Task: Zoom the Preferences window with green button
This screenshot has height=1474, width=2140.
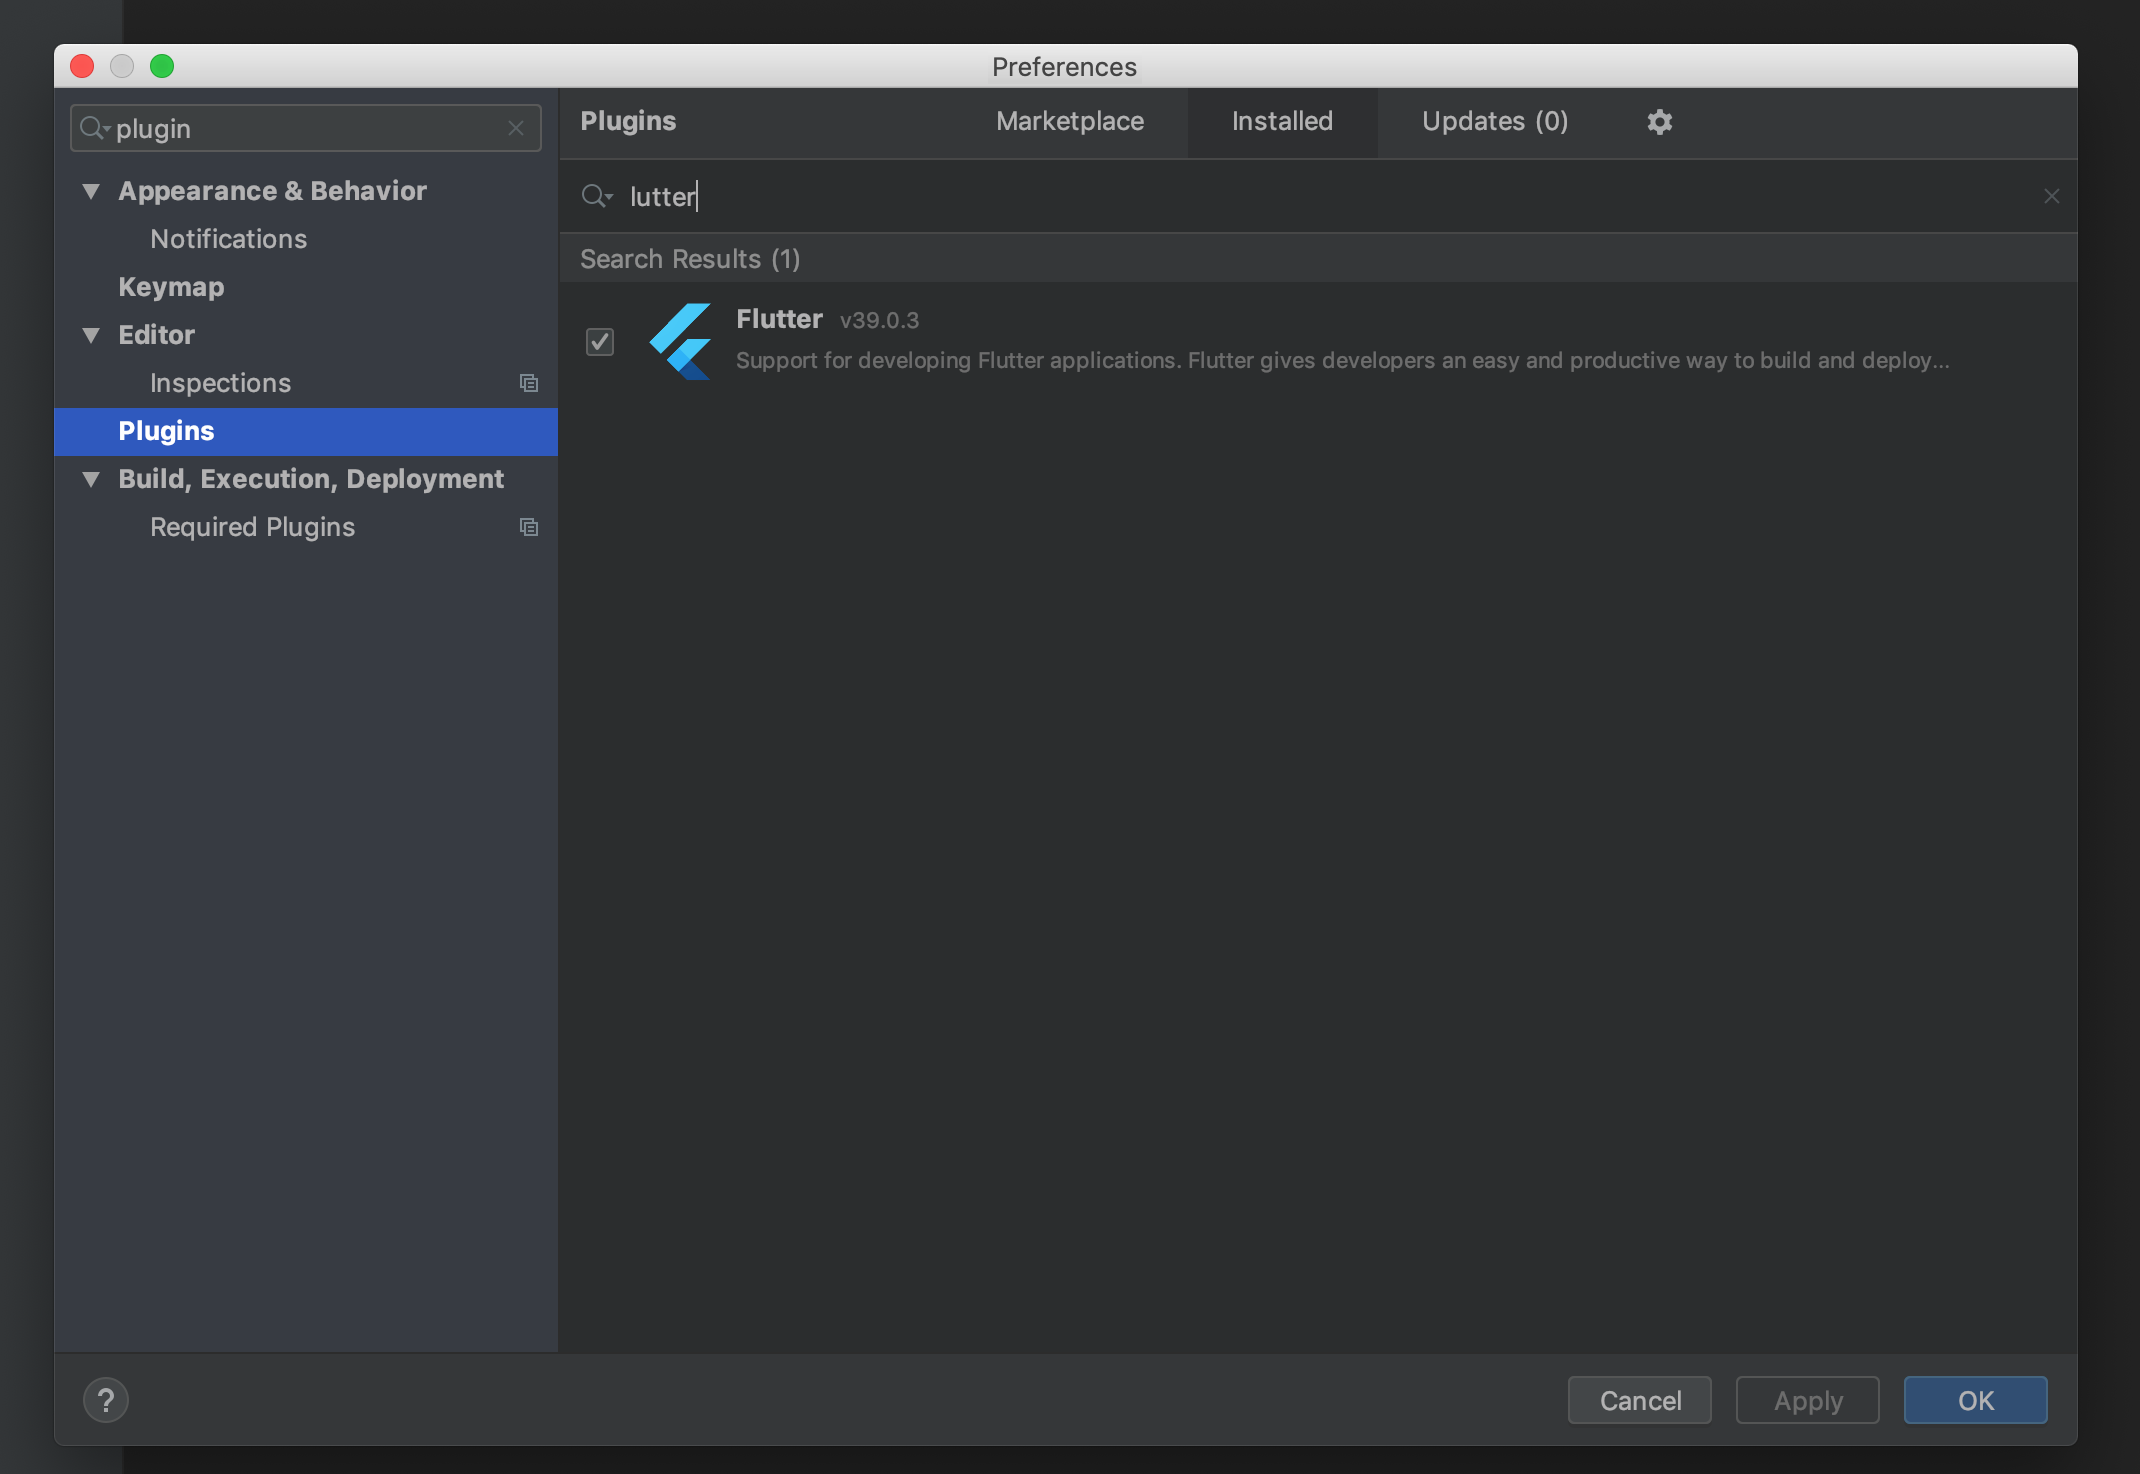Action: coord(162,66)
